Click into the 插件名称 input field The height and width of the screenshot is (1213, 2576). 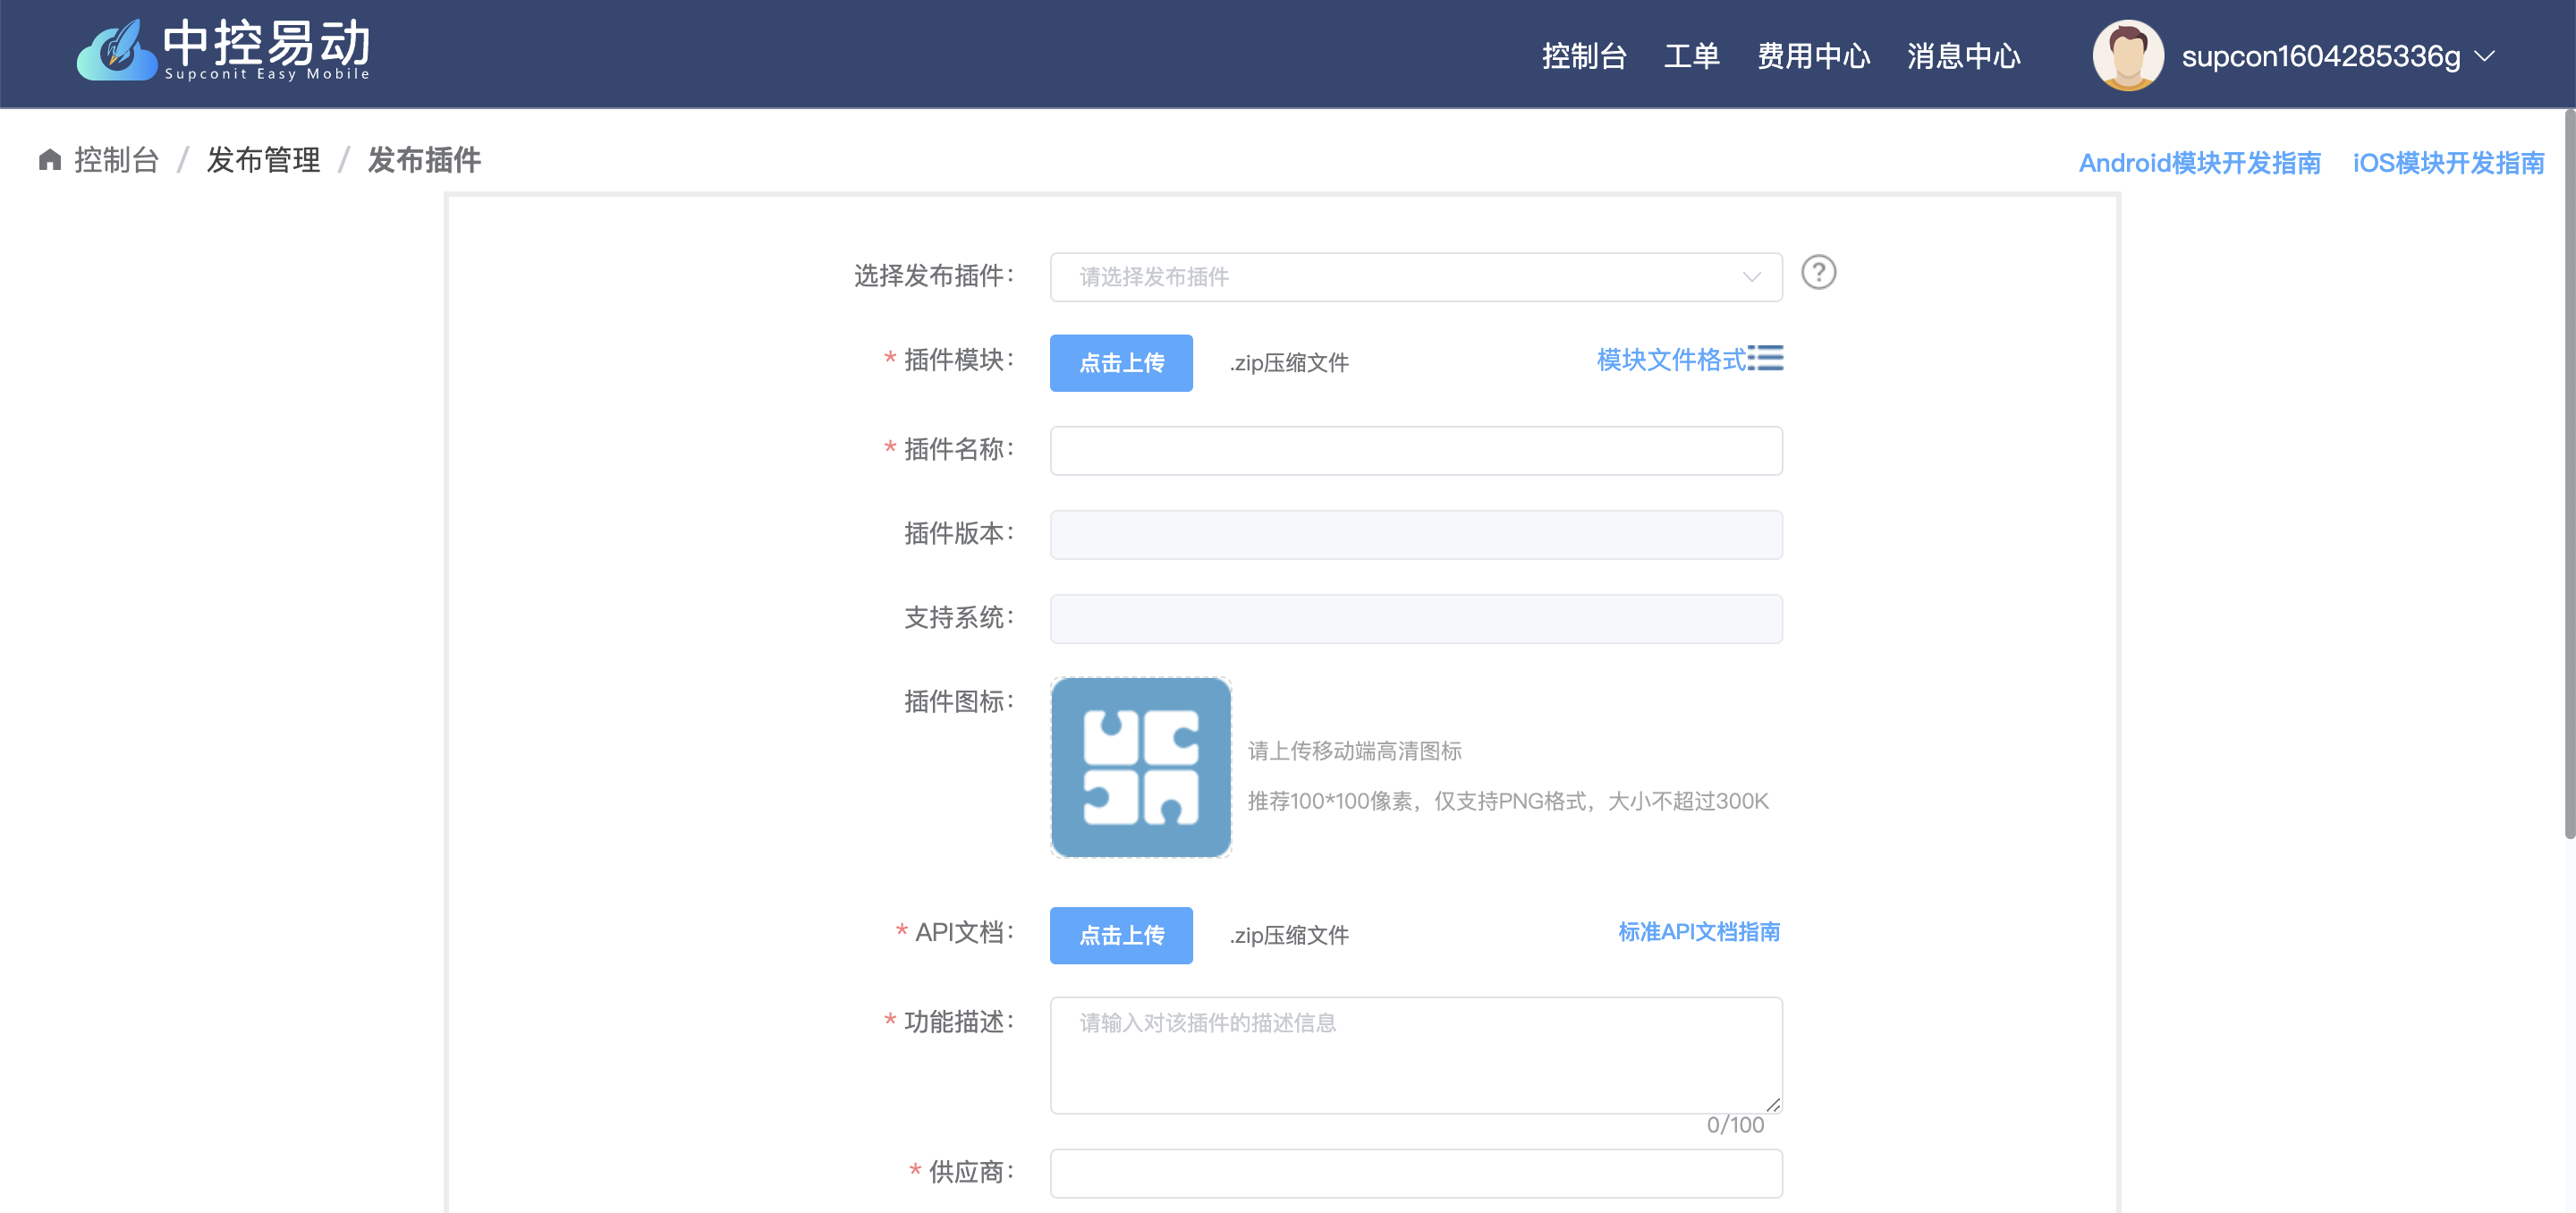click(x=1415, y=450)
